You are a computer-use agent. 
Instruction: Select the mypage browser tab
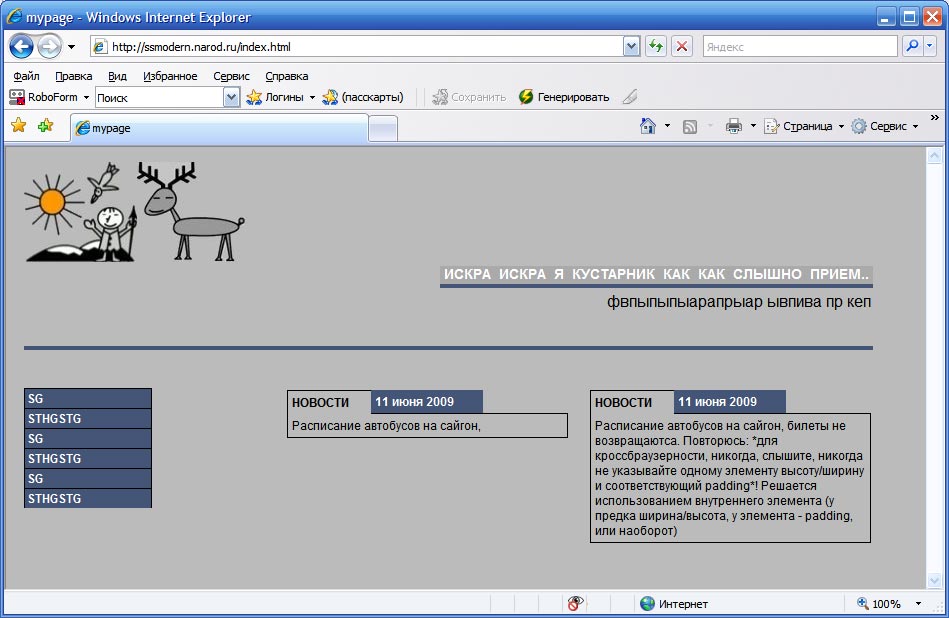(x=219, y=128)
